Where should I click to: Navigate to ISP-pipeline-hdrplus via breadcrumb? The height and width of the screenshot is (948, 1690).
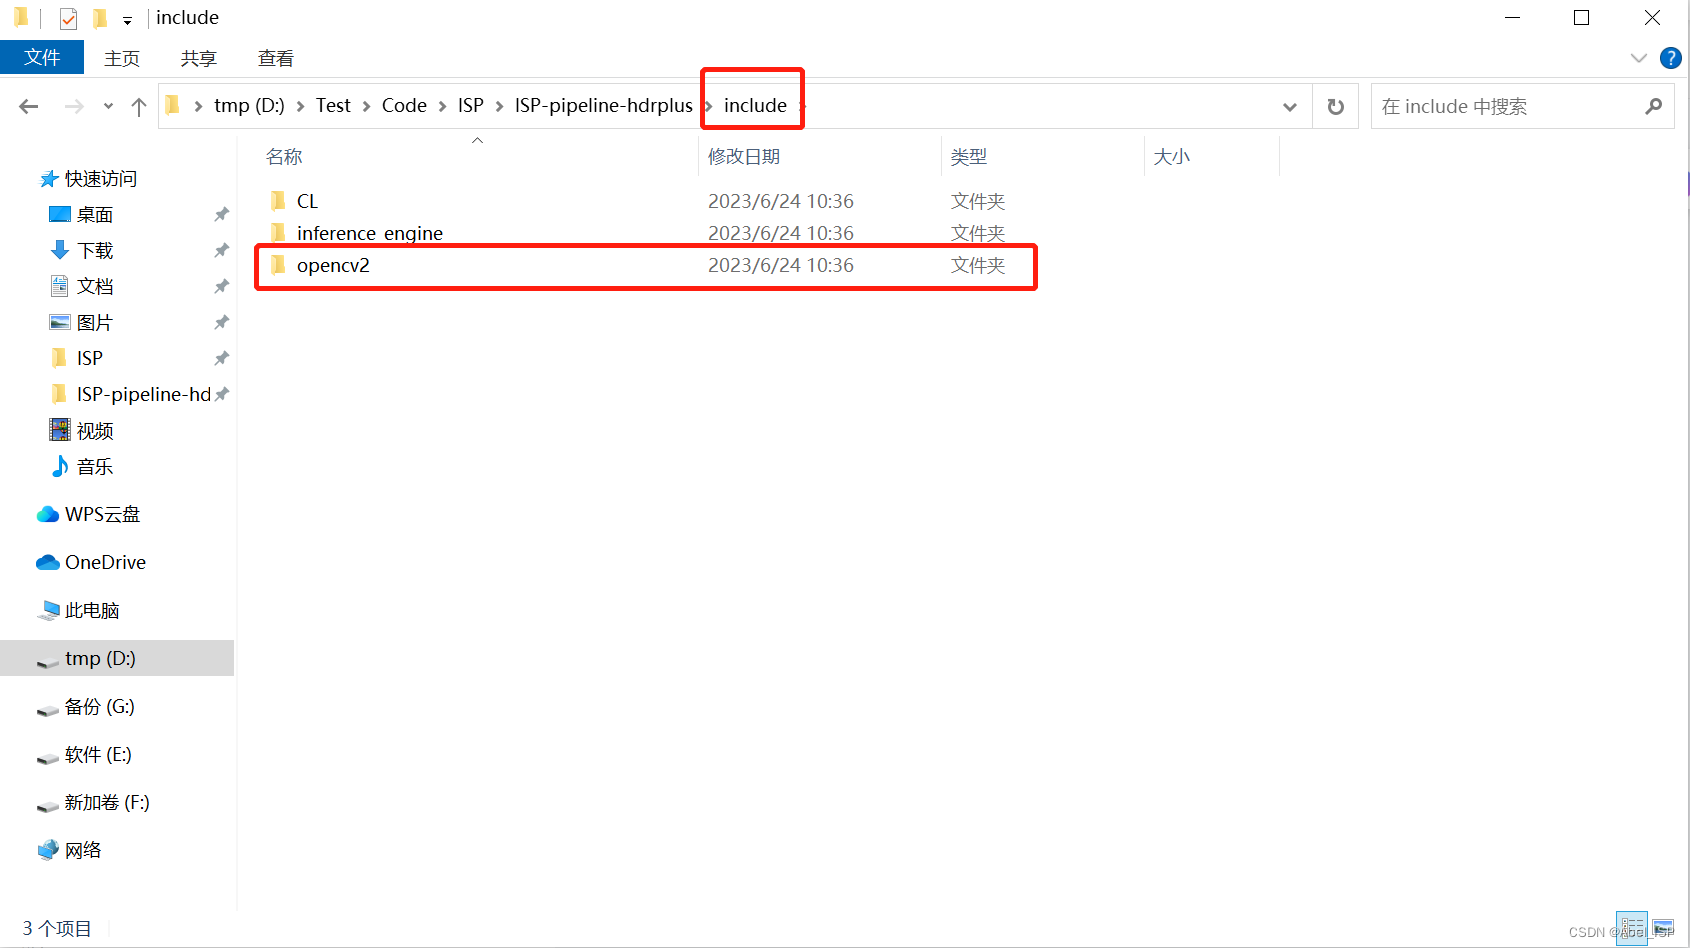click(x=603, y=104)
